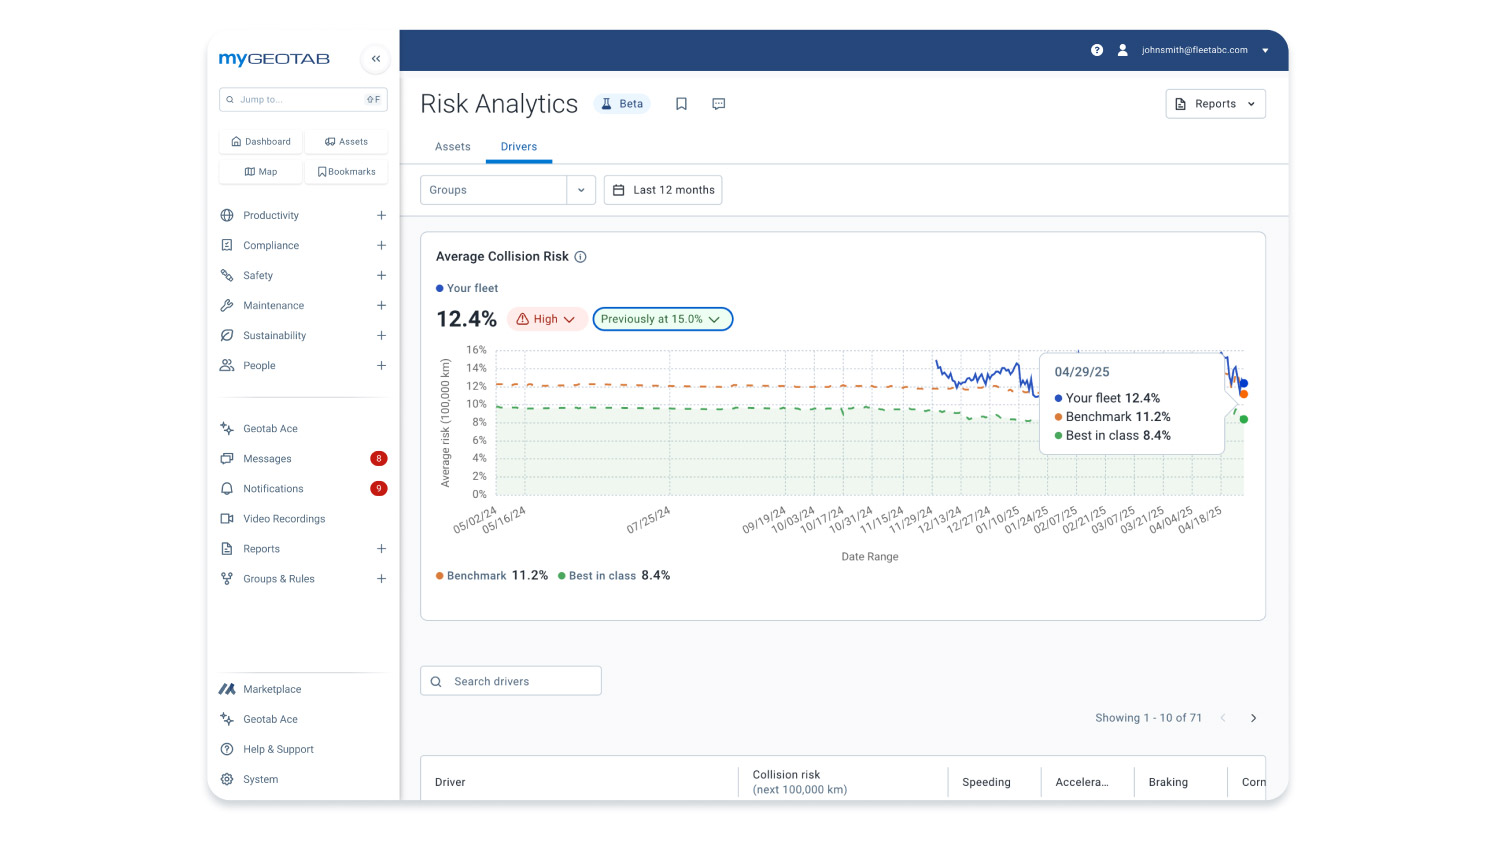The height and width of the screenshot is (842, 1496).
Task: Bookmark the Risk Analytics page
Action: click(681, 103)
